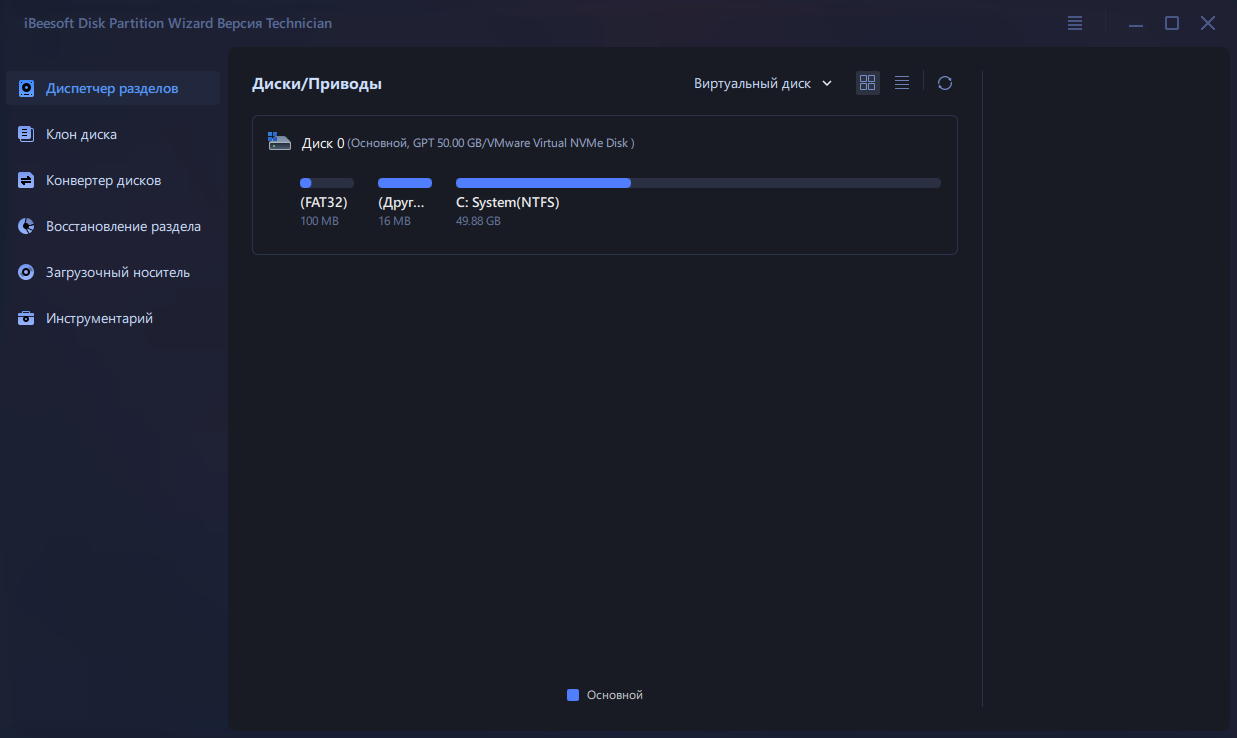Open Диспетчер разделов section

(112, 88)
